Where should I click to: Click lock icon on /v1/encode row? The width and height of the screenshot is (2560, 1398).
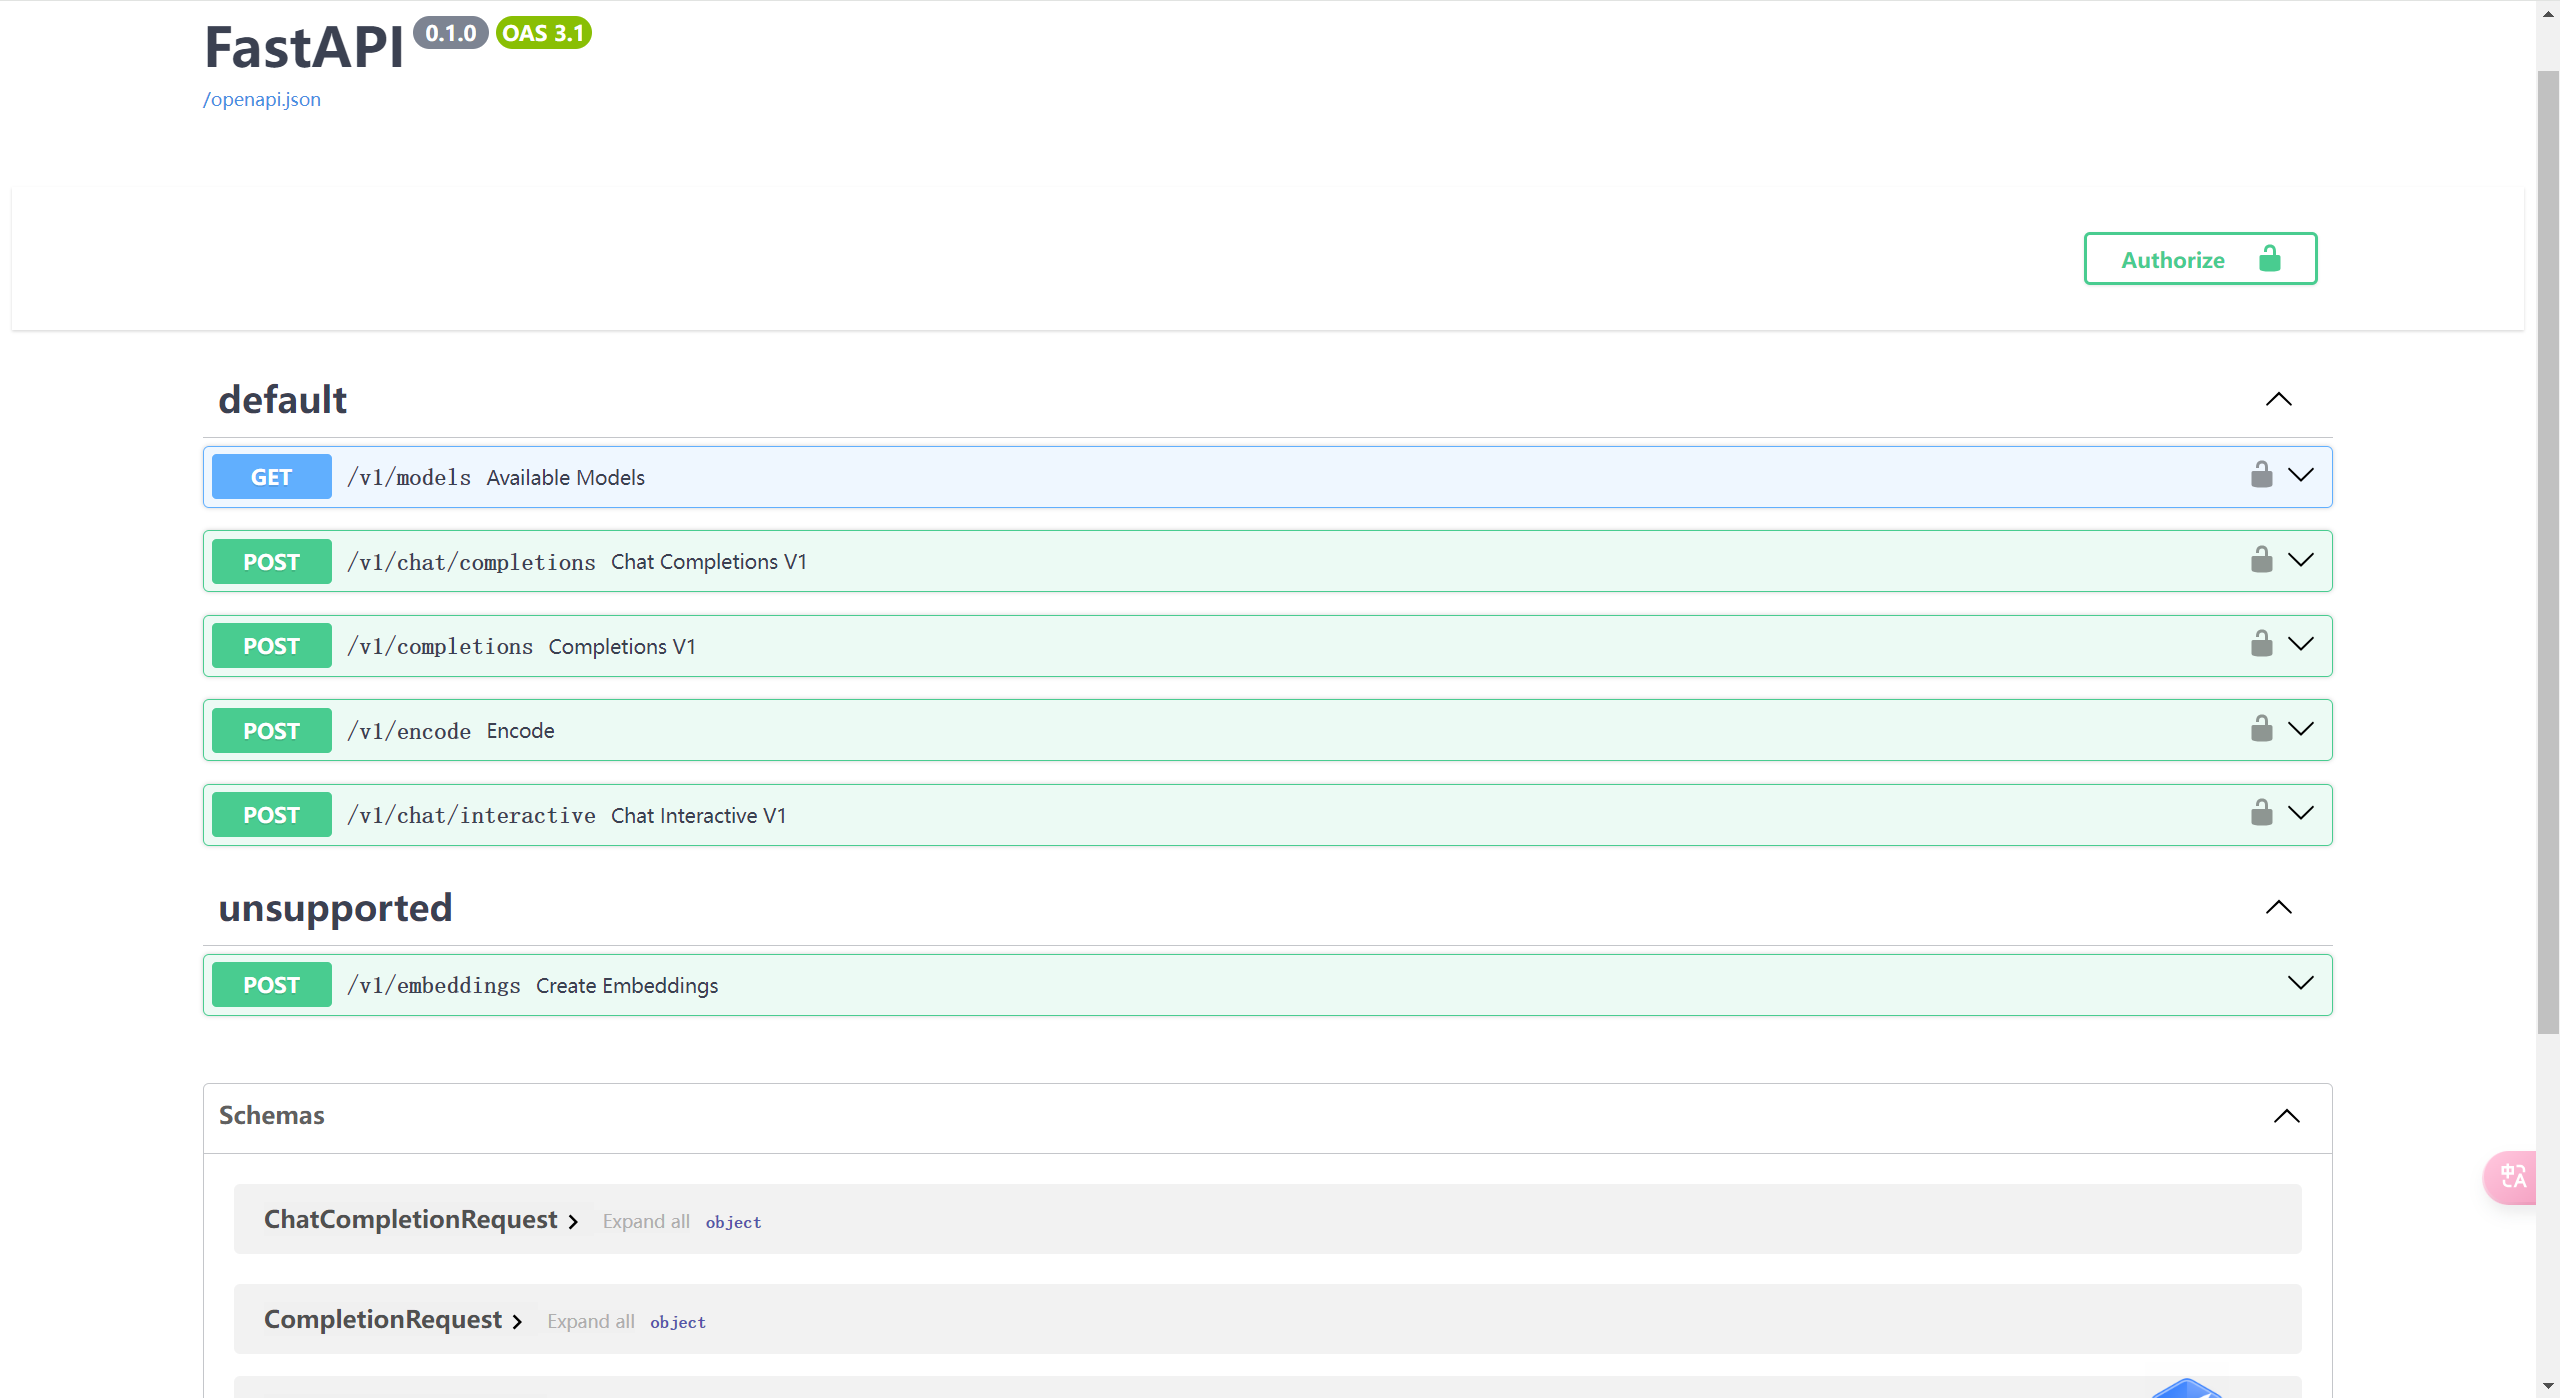pos(2261,729)
